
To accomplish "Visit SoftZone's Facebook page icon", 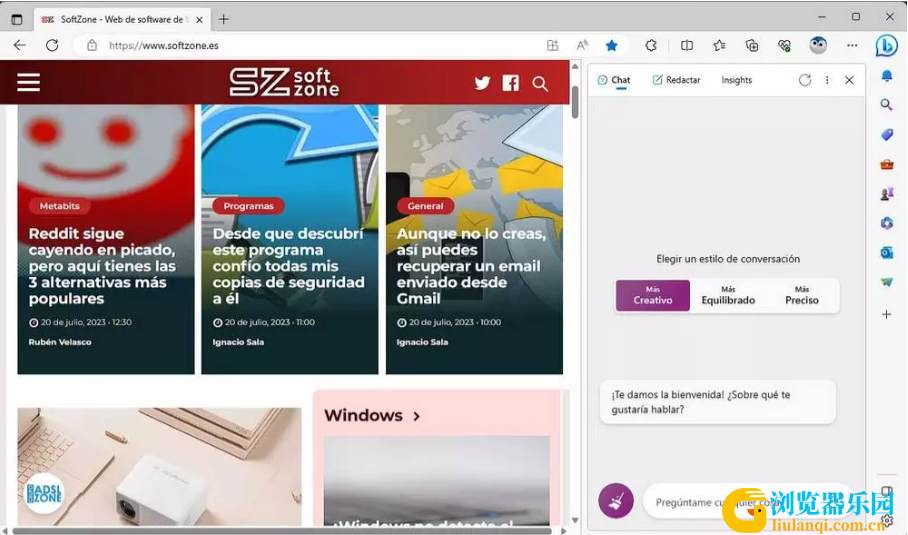I will point(511,83).
